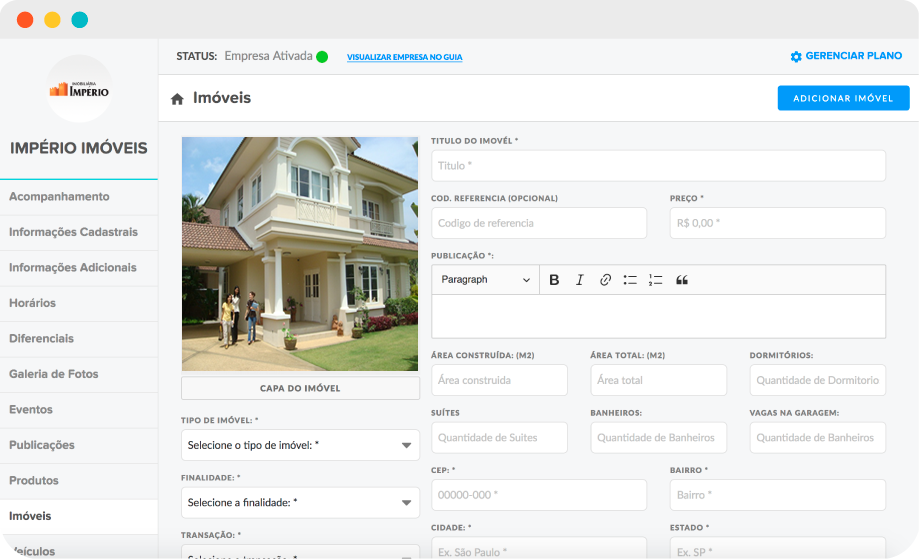The width and height of the screenshot is (920, 559).
Task: Insert a bulleted list
Action: 630,280
